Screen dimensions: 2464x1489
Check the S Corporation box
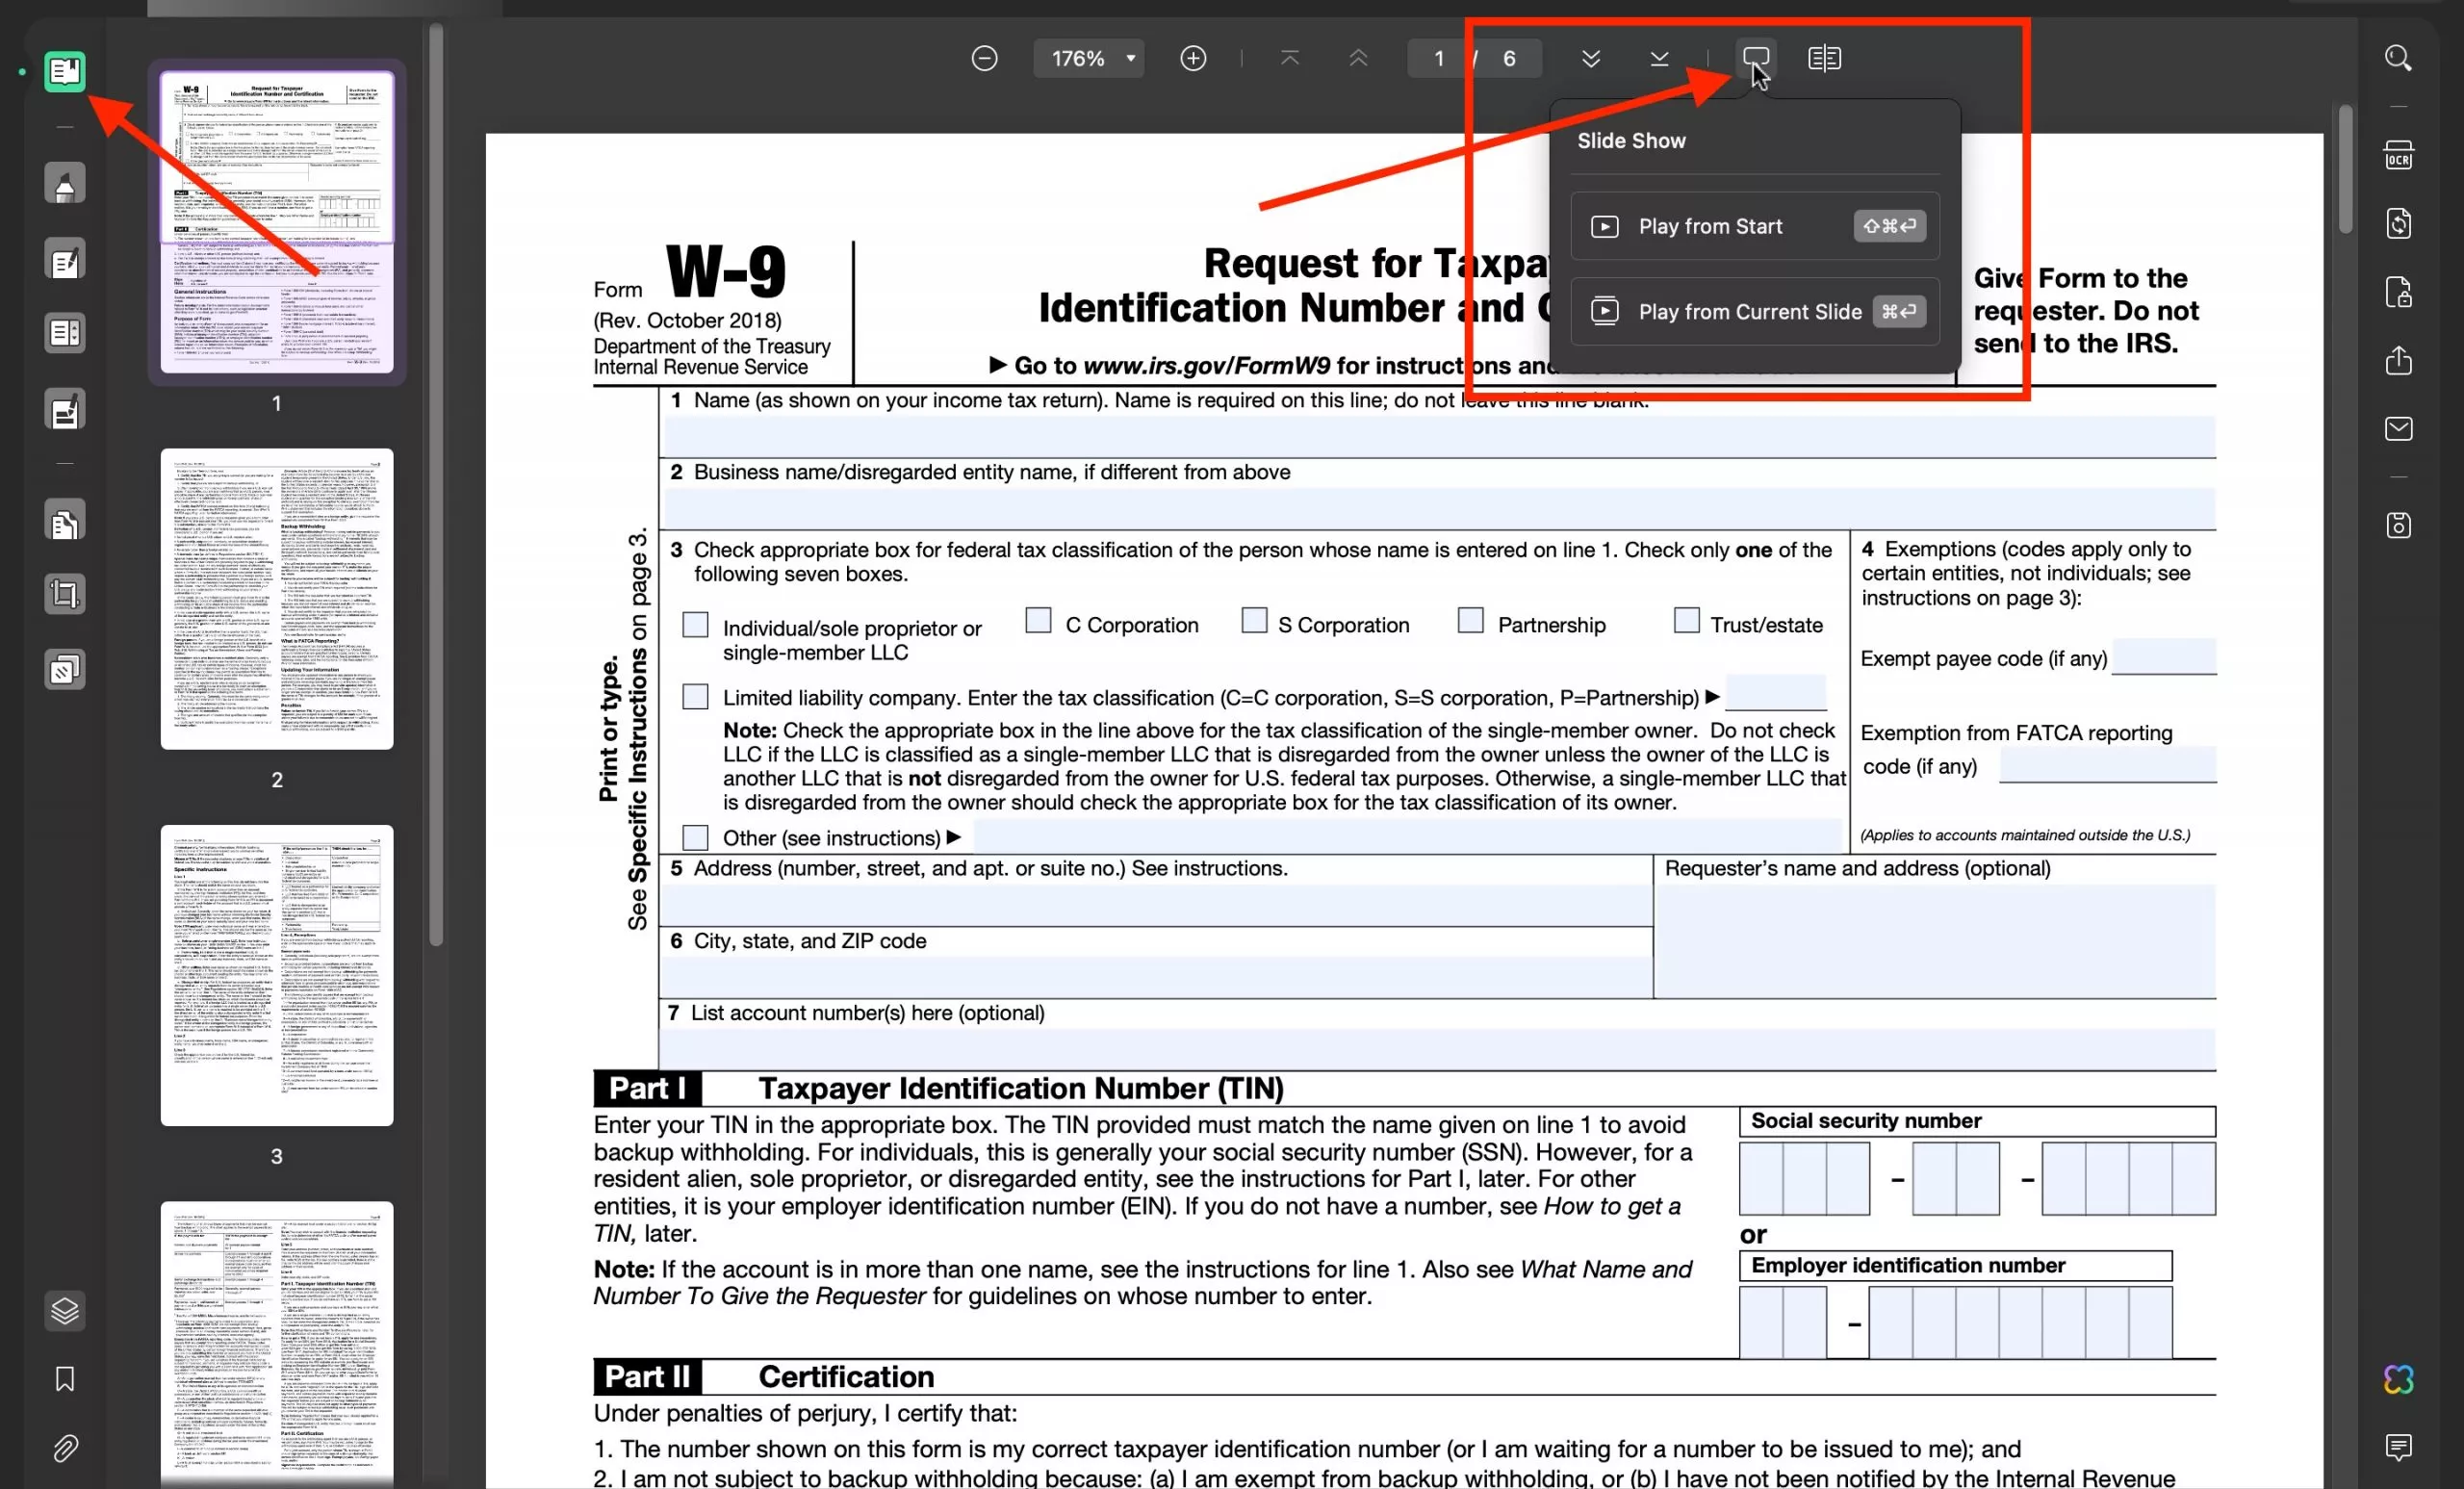click(1254, 621)
